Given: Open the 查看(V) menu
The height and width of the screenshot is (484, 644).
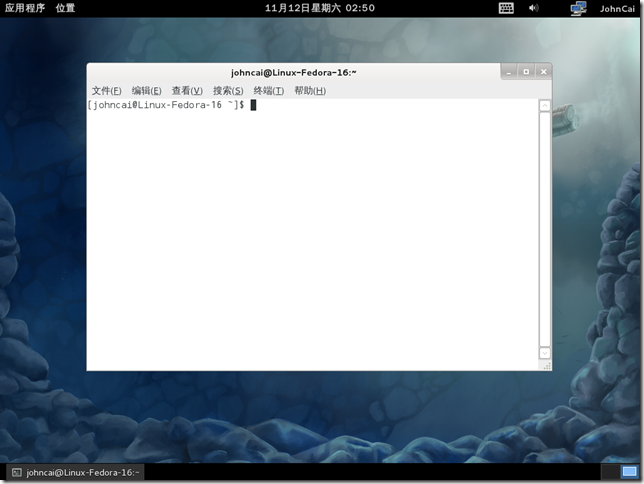Looking at the screenshot, I should pos(187,91).
